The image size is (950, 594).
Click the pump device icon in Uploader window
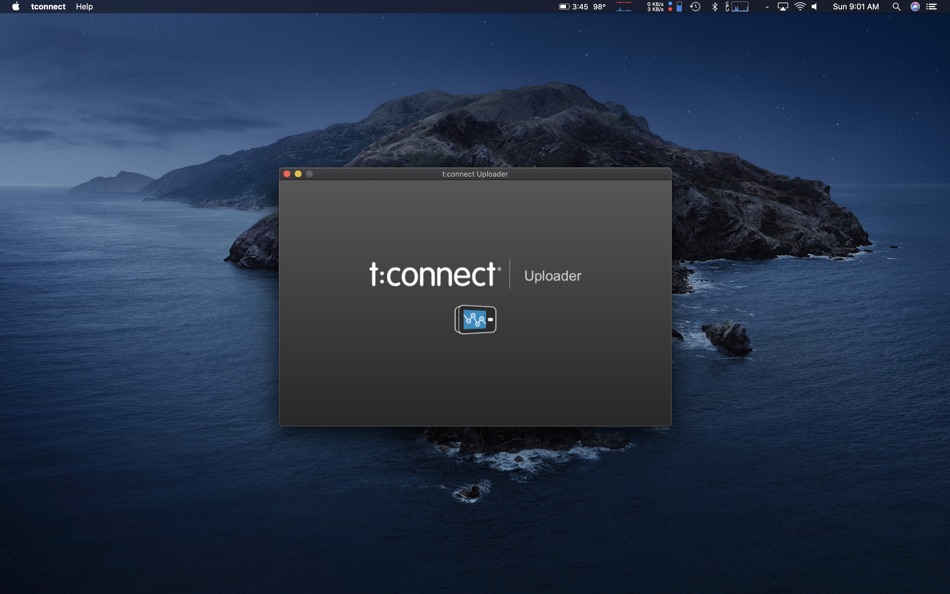pyautogui.click(x=476, y=319)
